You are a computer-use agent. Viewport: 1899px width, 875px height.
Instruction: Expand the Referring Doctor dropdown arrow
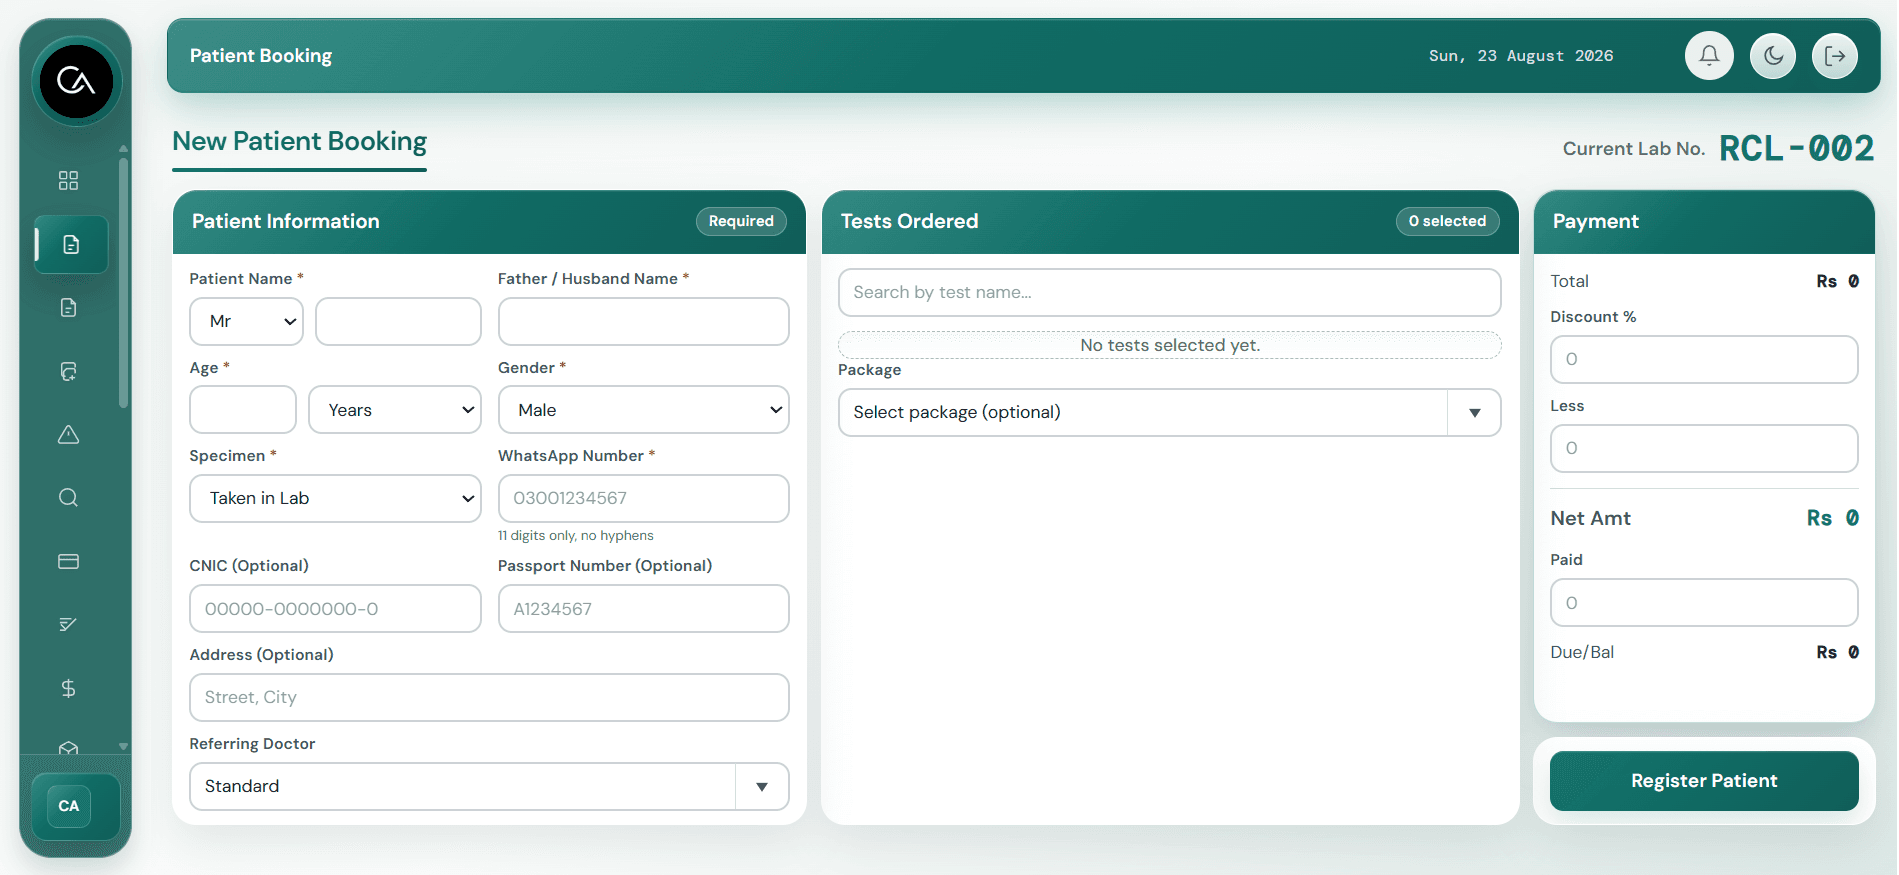click(762, 787)
